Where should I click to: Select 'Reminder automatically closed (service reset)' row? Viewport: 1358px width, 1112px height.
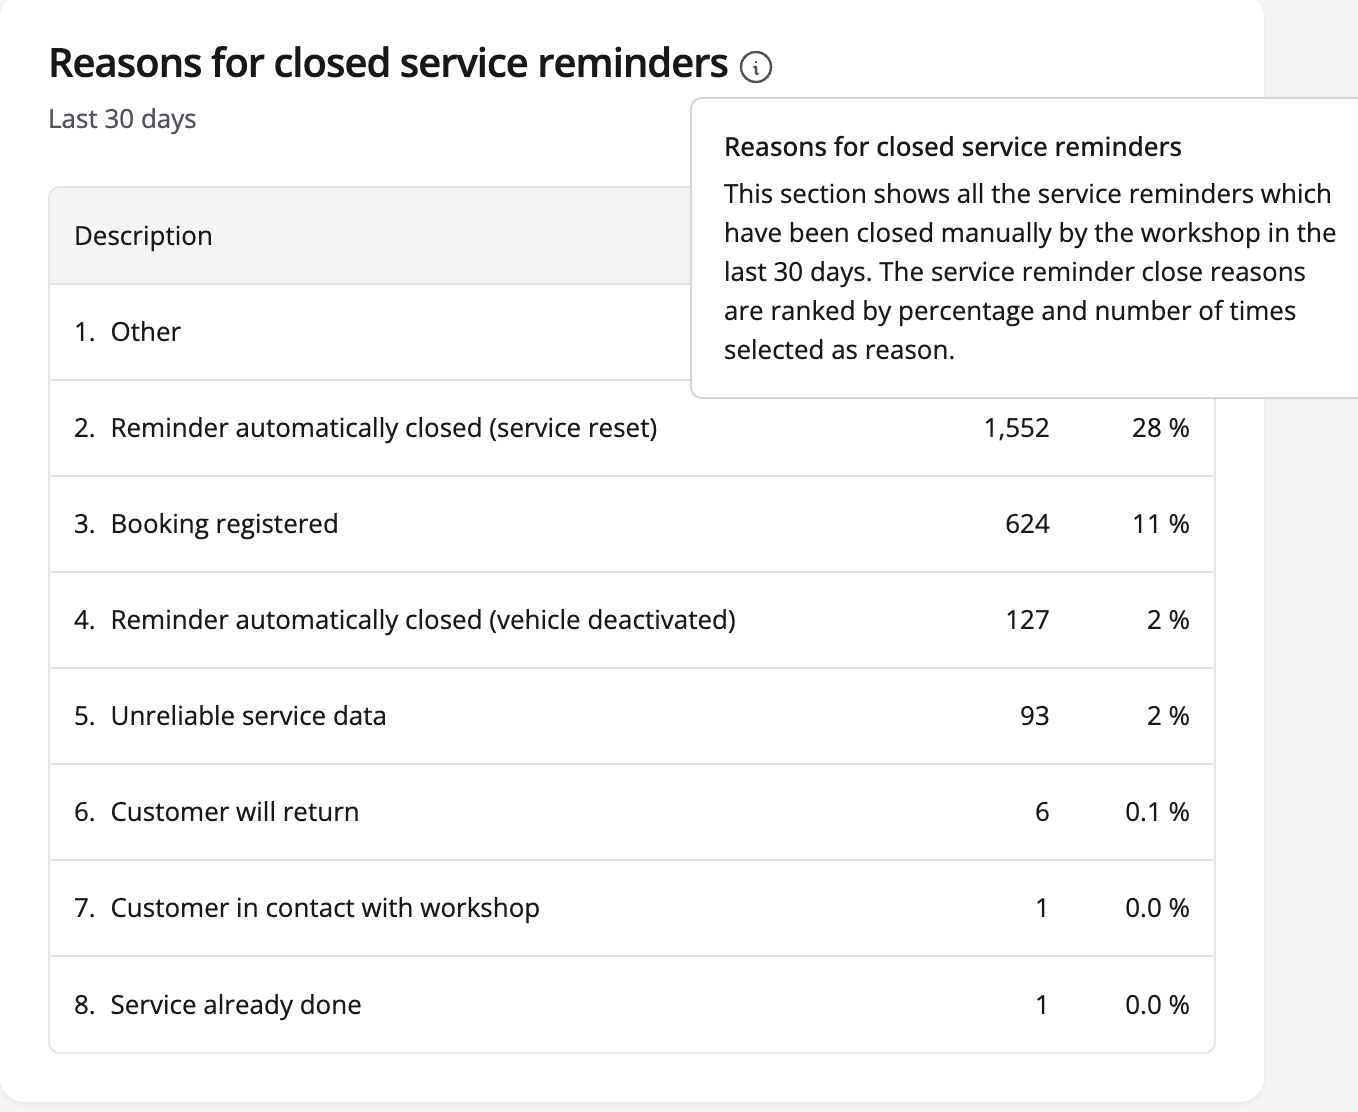[x=384, y=428]
